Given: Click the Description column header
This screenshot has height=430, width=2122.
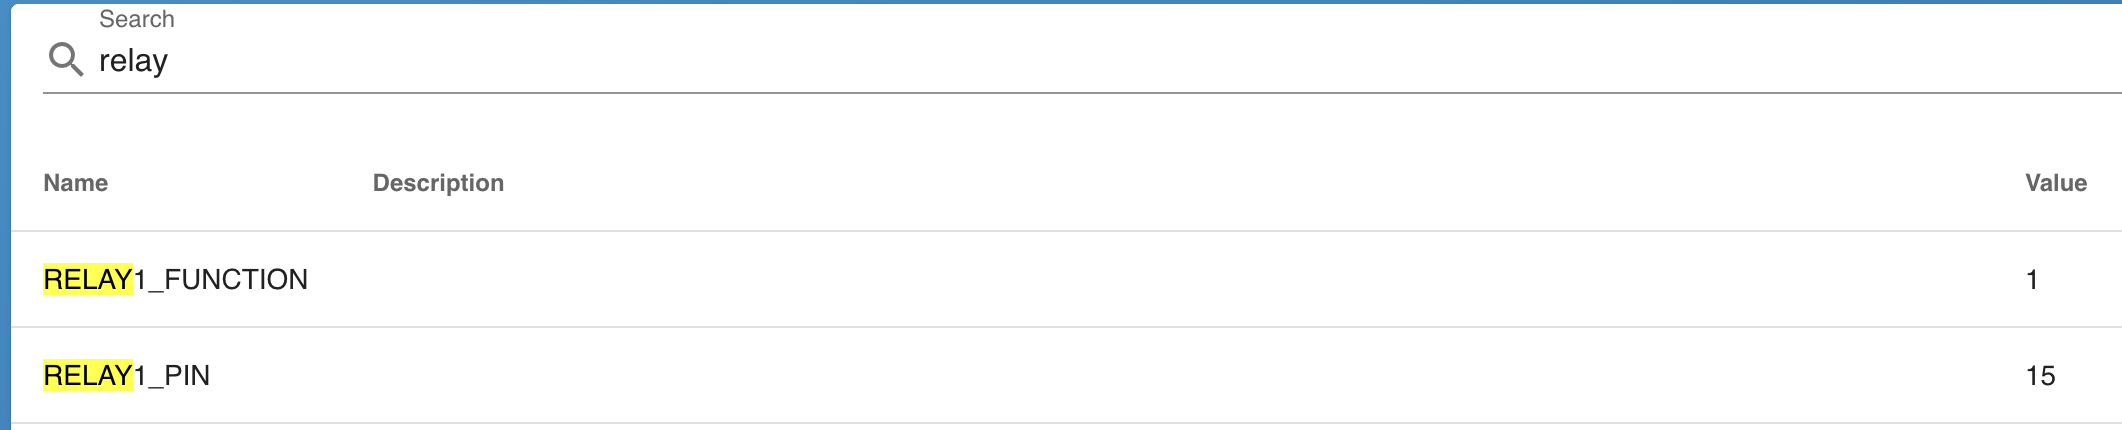Looking at the screenshot, I should pos(438,183).
